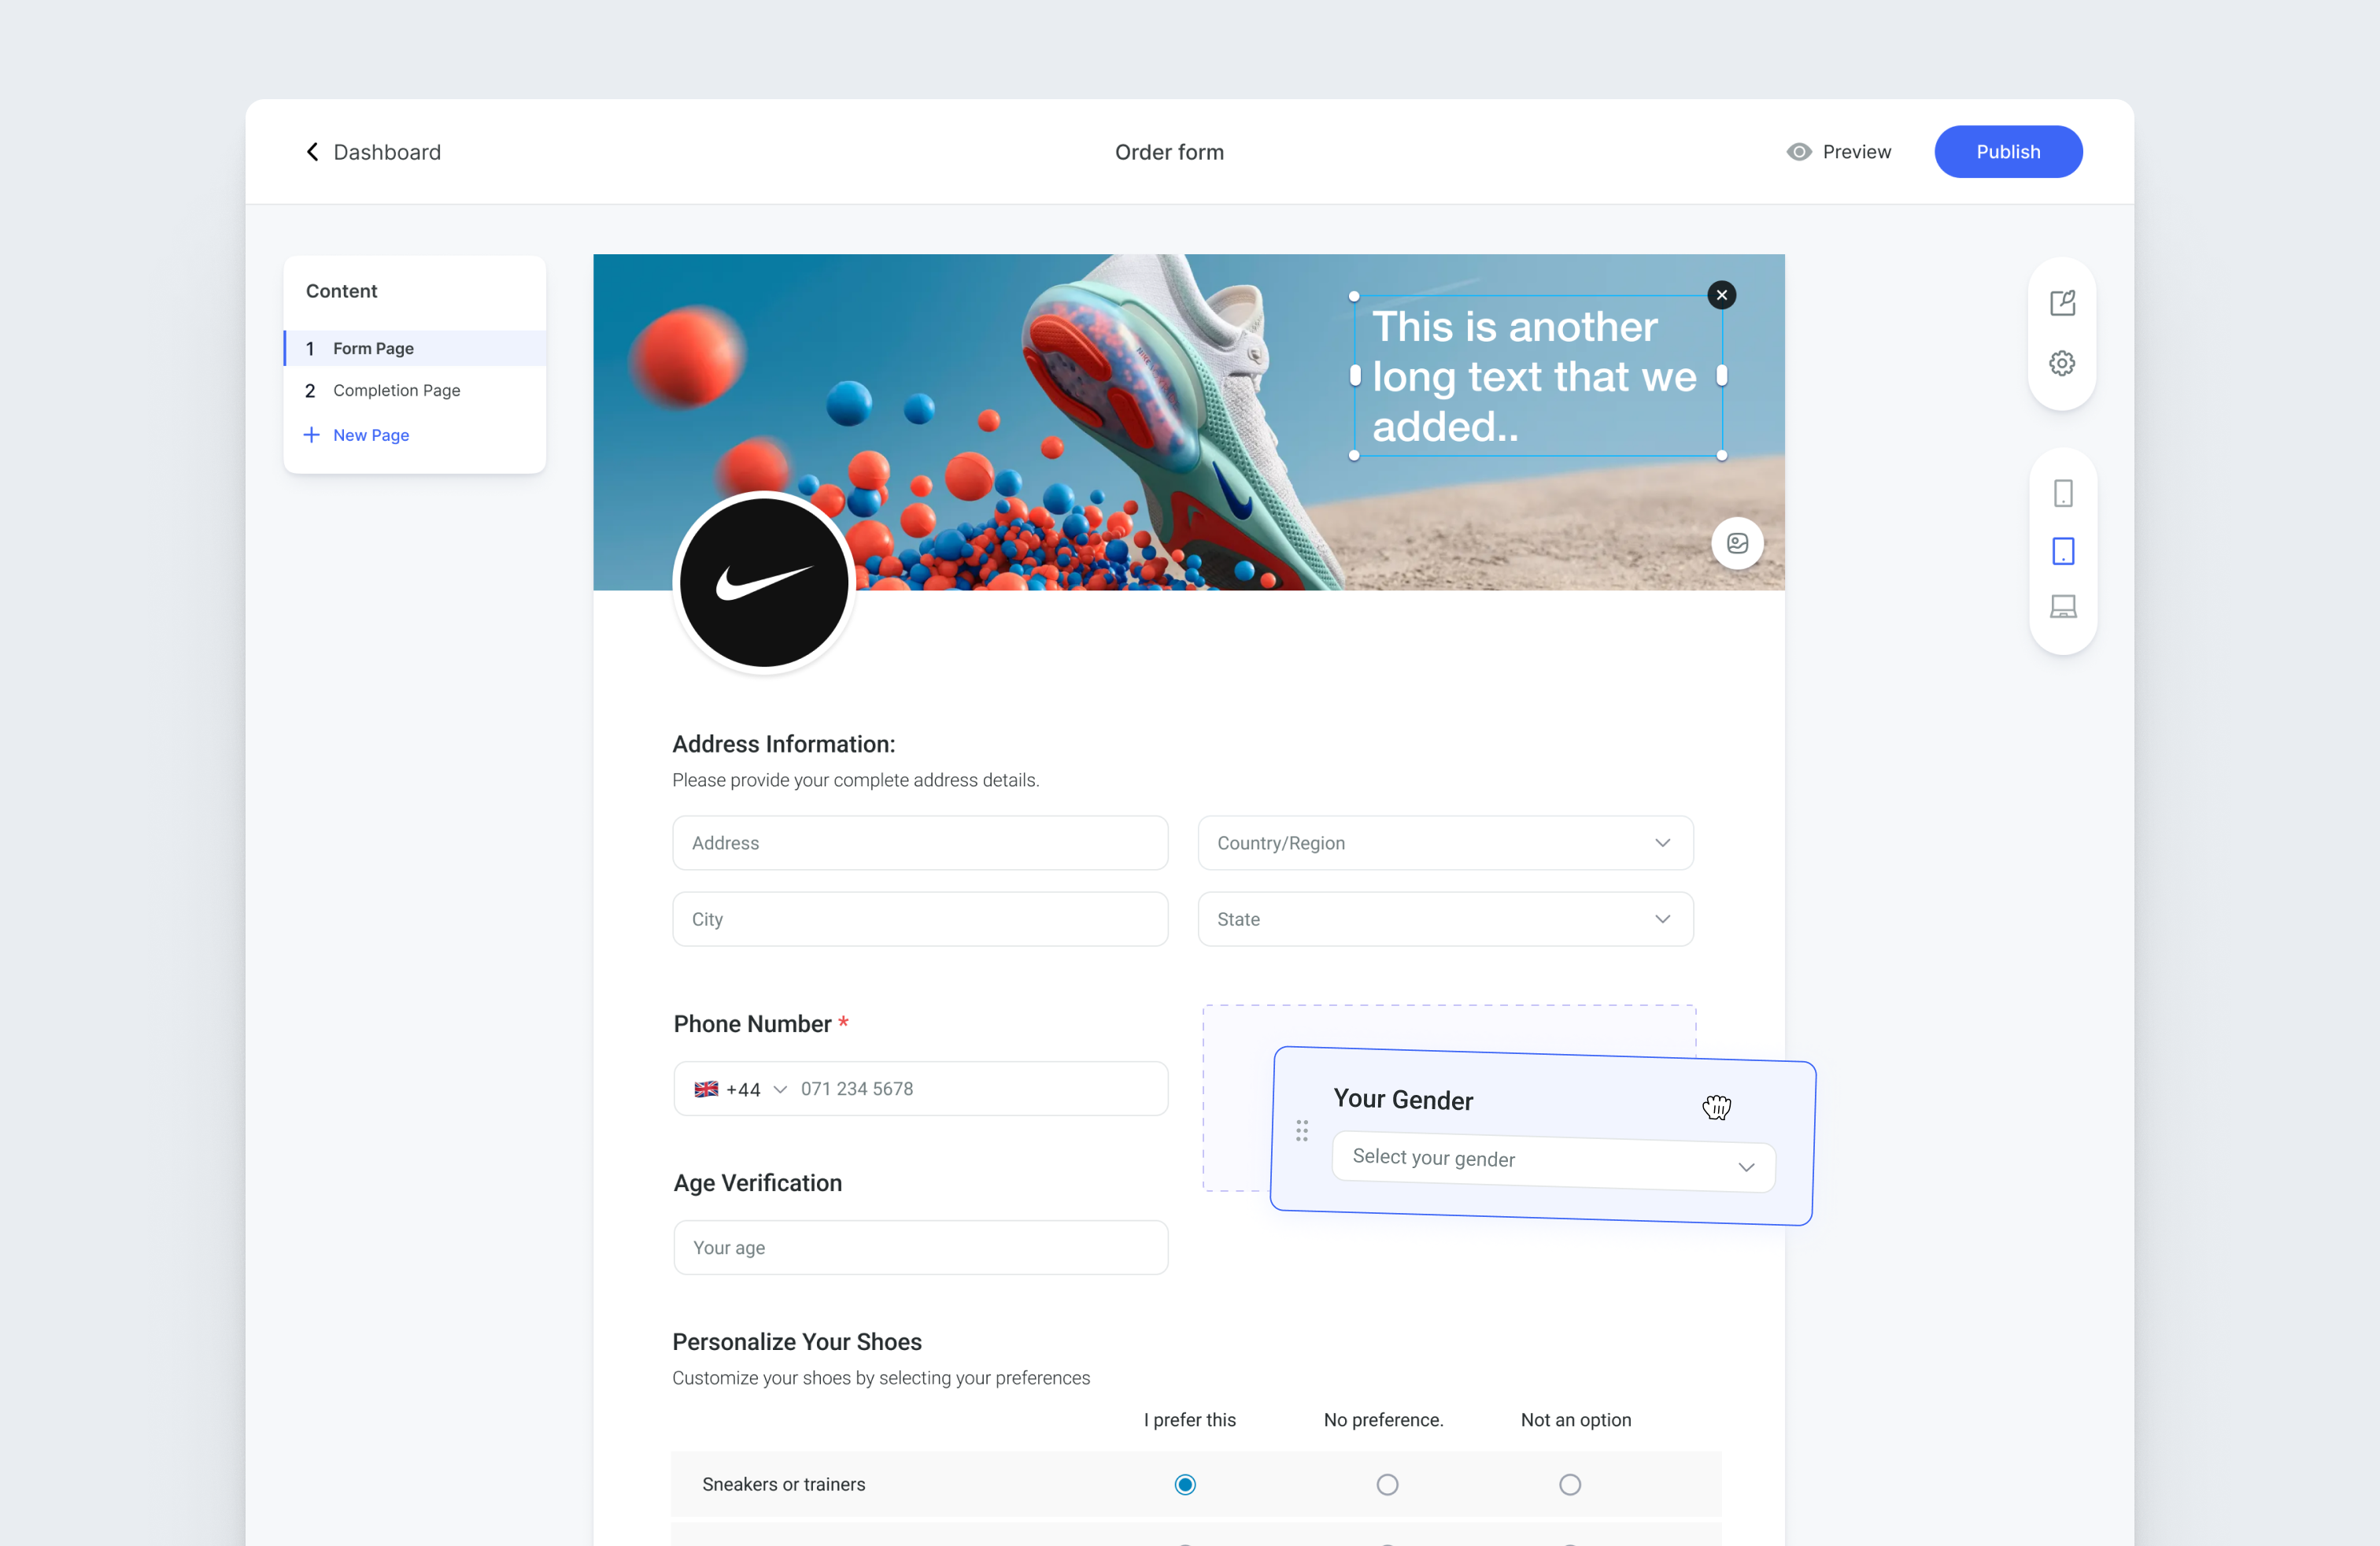This screenshot has height=1546, width=2380.
Task: Select 'No preference' for Sneakers or trainers
Action: (x=1387, y=1484)
